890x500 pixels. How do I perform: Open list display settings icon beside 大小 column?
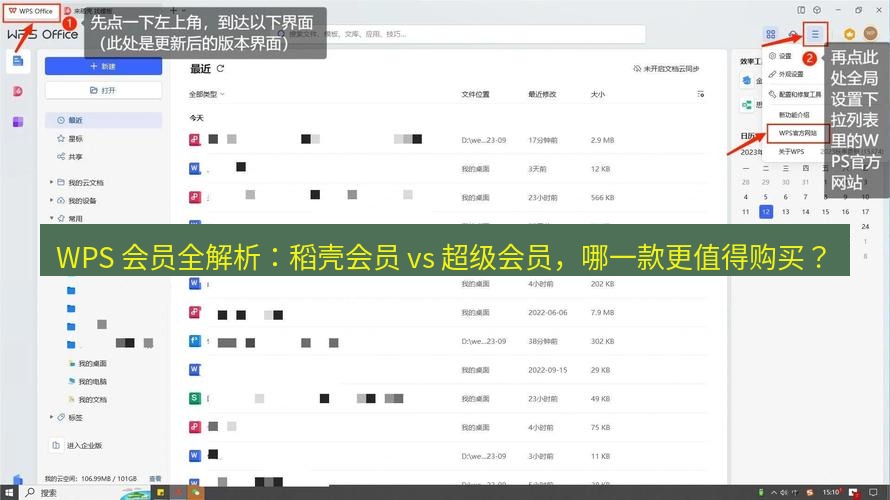700,94
